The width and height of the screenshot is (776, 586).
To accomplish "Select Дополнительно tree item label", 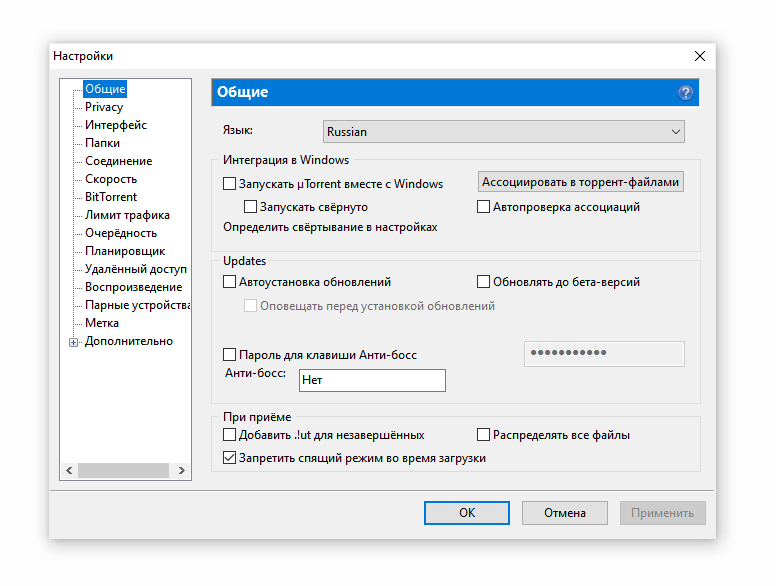I will [x=129, y=341].
